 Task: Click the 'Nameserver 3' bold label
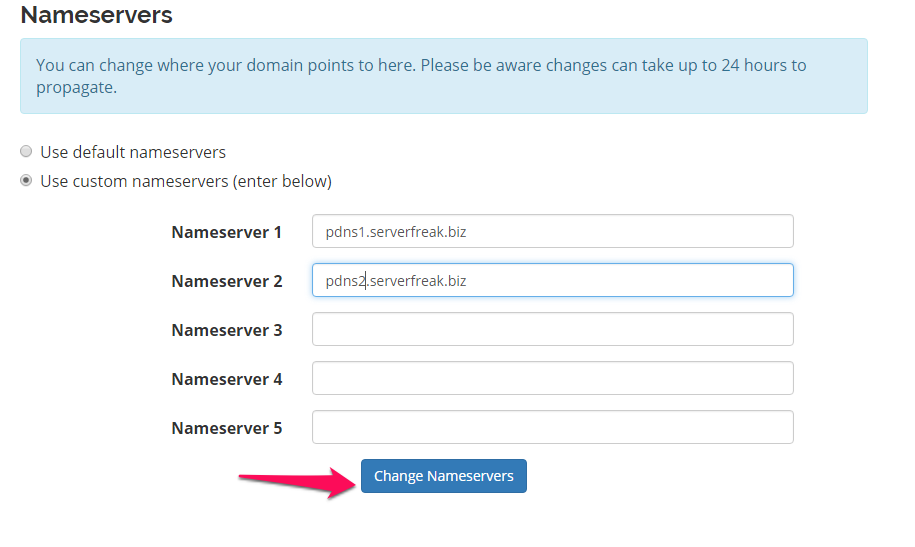(226, 330)
